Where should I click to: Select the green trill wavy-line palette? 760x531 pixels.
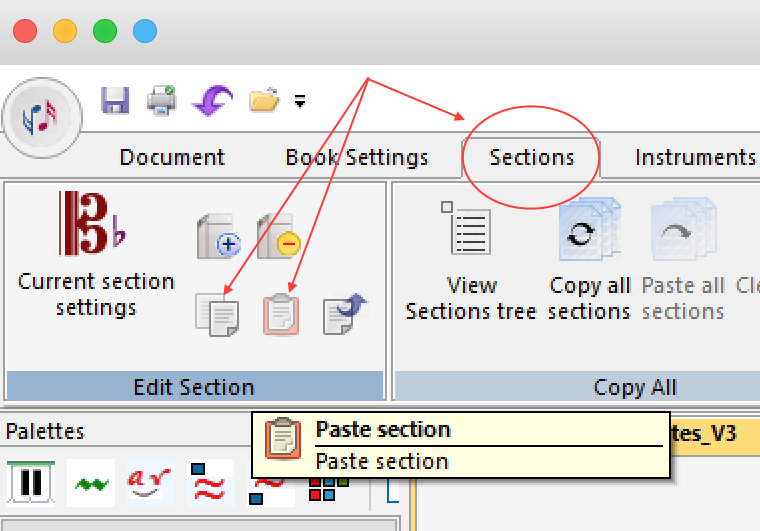pyautogui.click(x=91, y=483)
